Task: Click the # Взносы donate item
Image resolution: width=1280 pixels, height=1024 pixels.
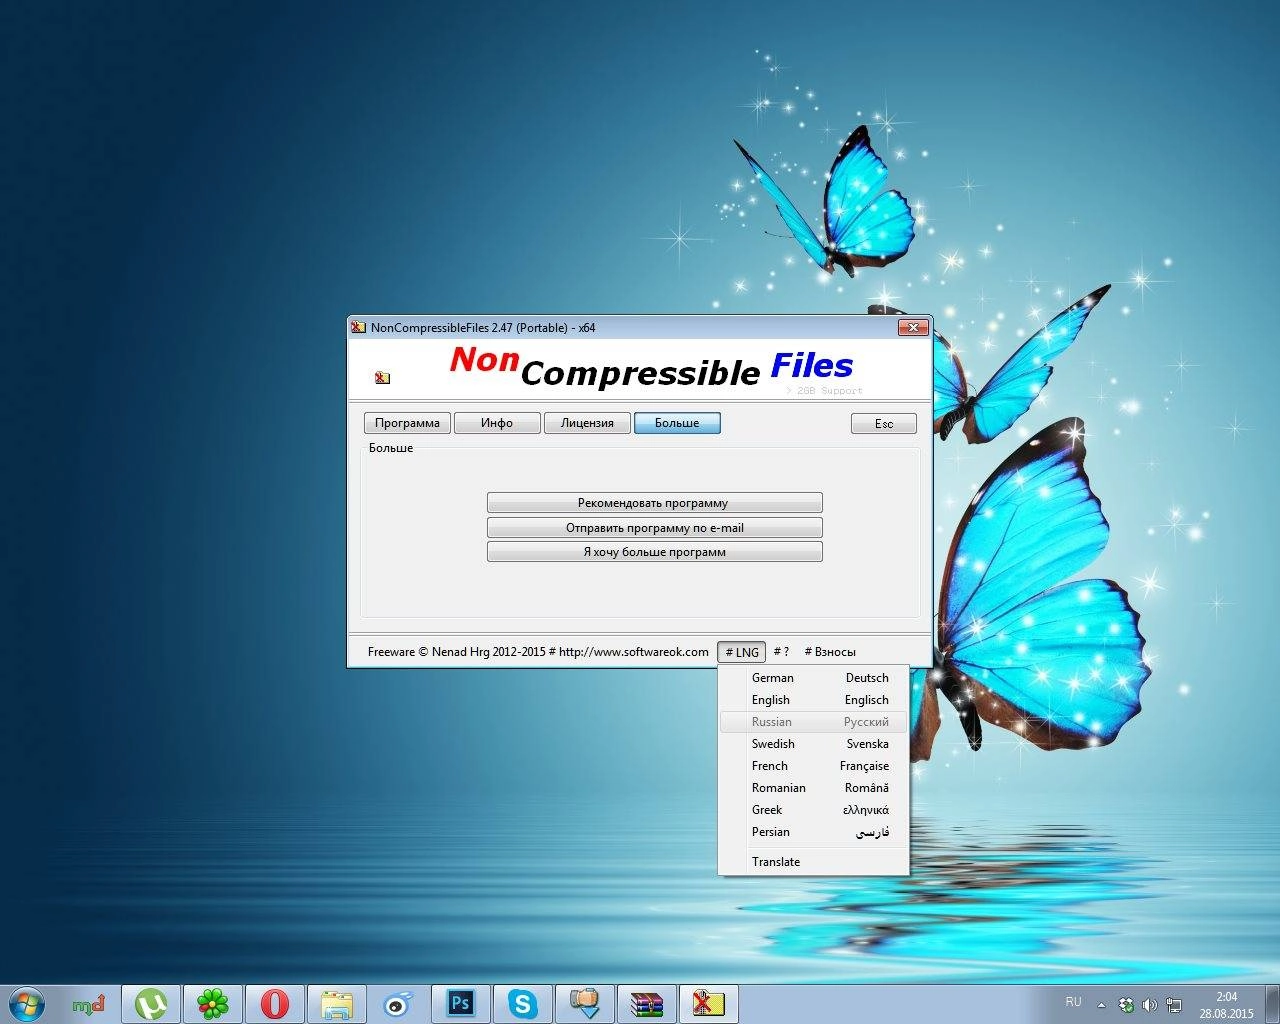Action: 830,652
